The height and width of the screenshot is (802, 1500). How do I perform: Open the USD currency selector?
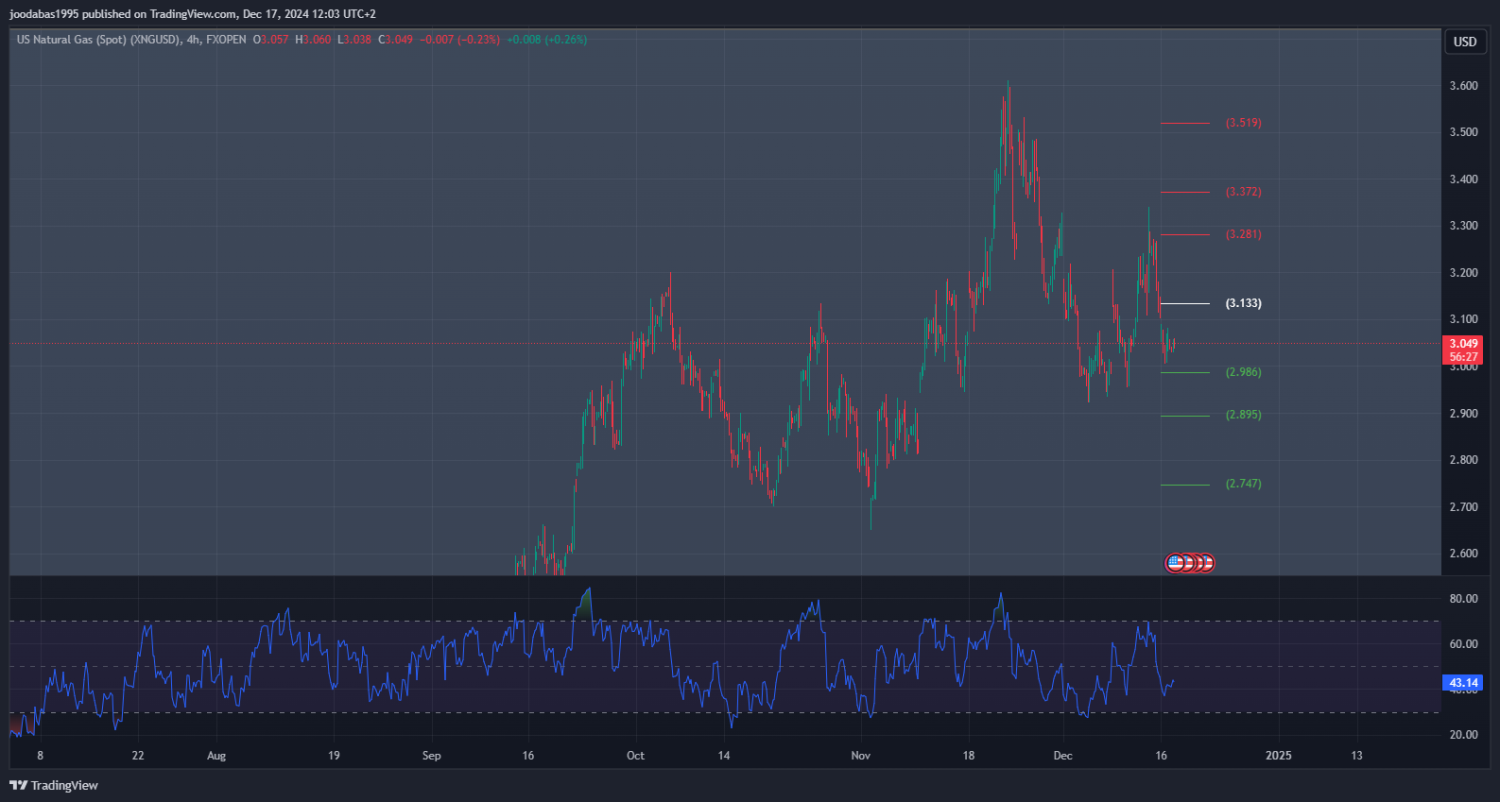tap(1464, 42)
